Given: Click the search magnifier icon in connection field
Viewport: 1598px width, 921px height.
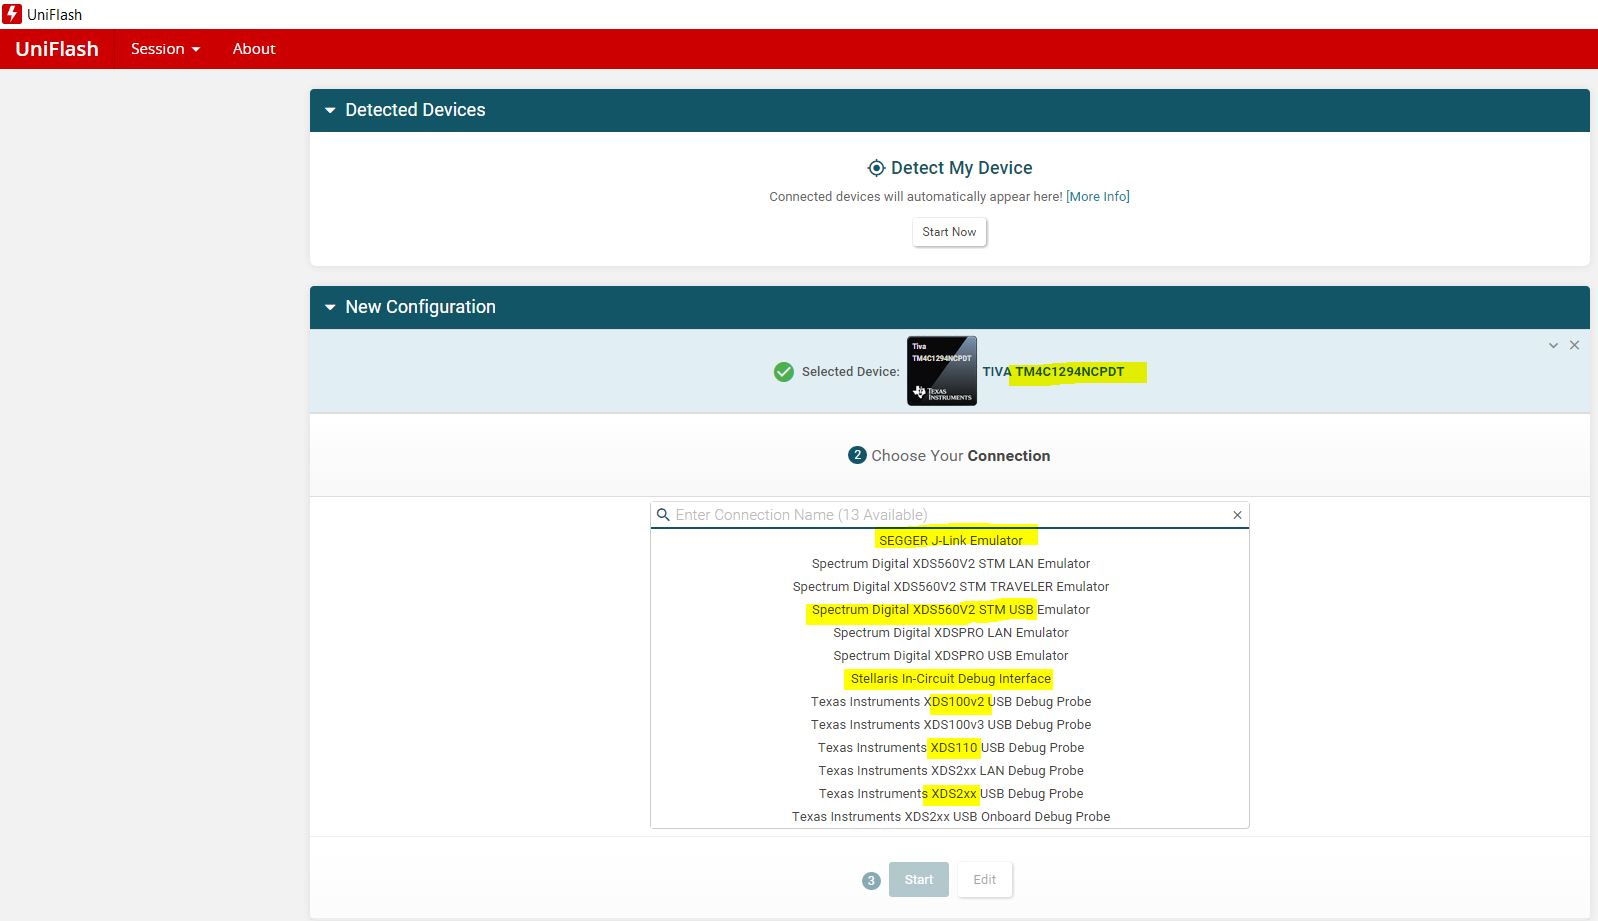Looking at the screenshot, I should coord(663,515).
